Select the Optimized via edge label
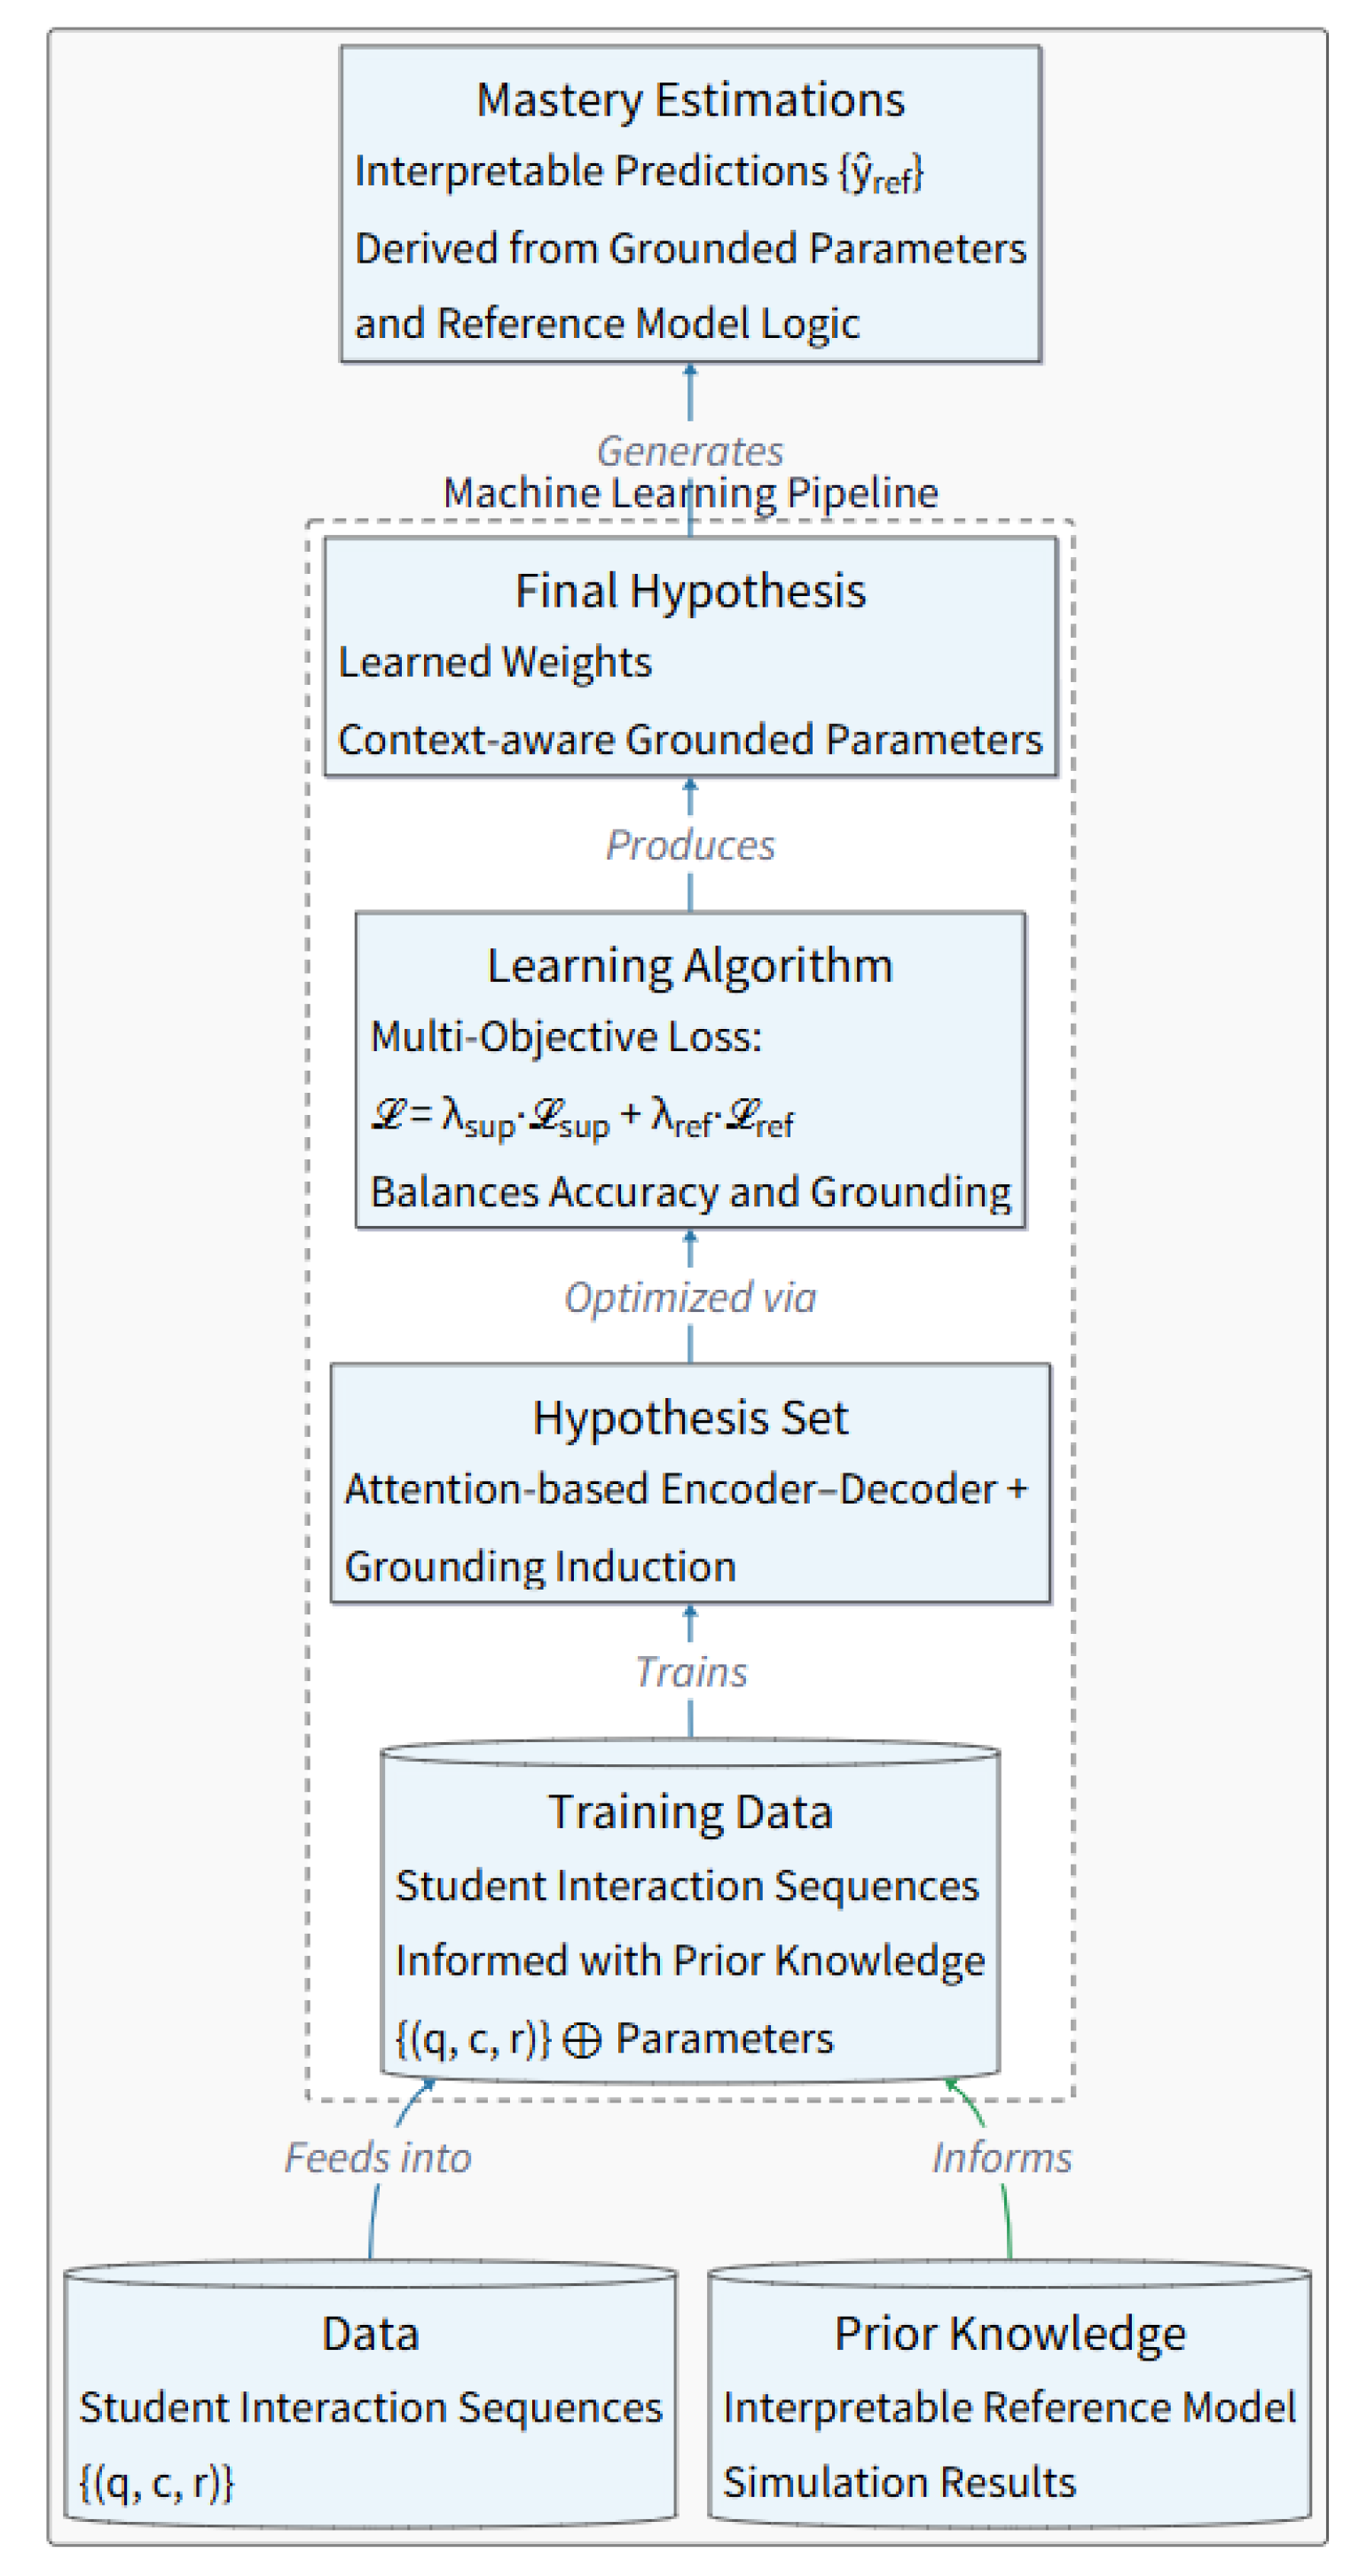The height and width of the screenshot is (2576, 1359). tap(690, 1297)
